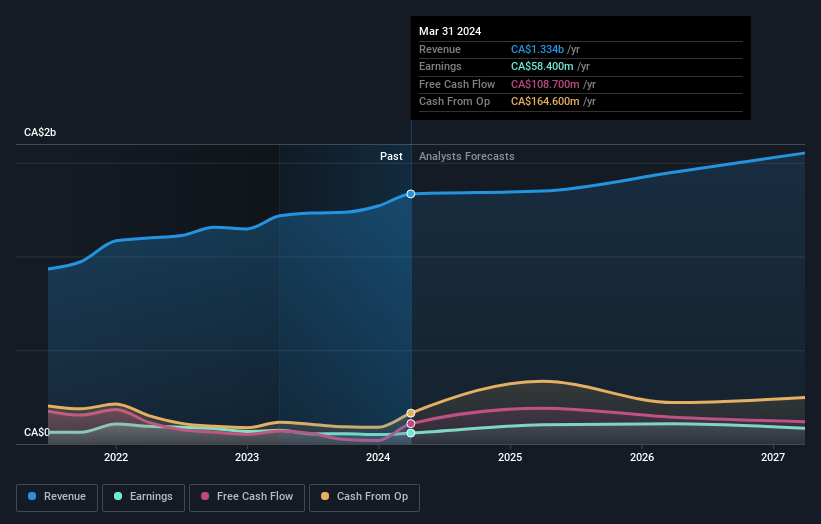Click the Analysts Forecasts label
This screenshot has height=524, width=821.
pyautogui.click(x=467, y=156)
